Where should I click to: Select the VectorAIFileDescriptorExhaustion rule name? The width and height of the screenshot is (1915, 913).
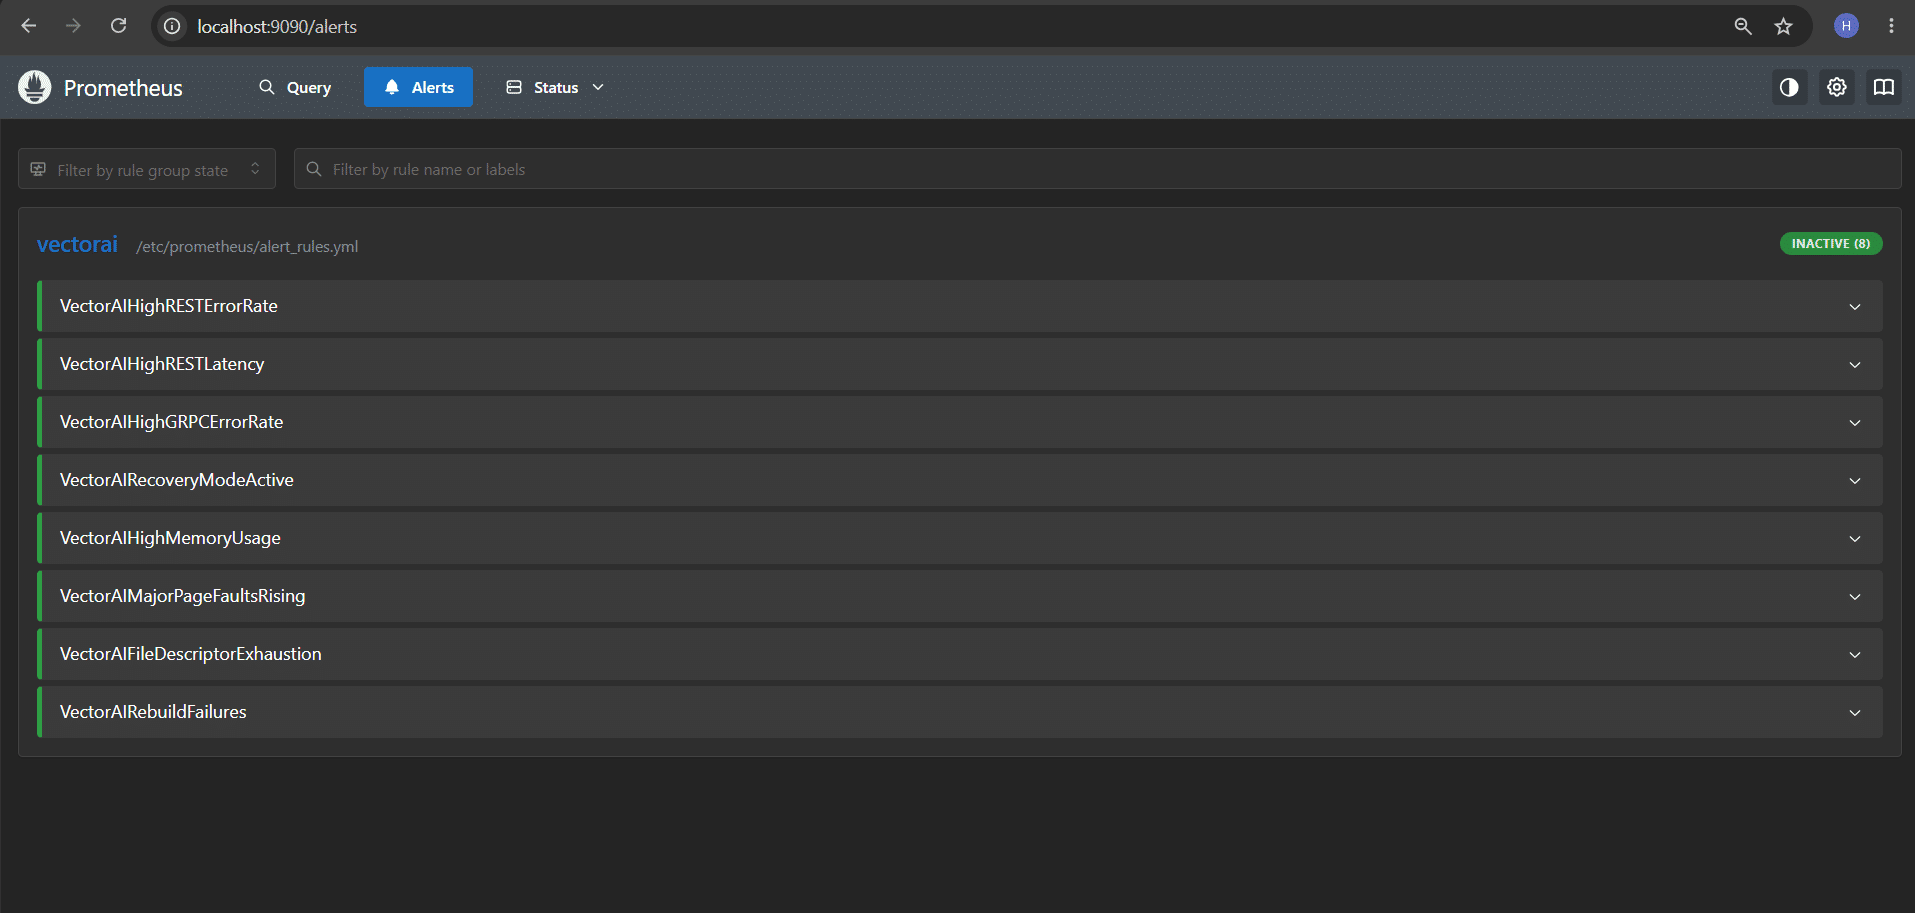191,654
